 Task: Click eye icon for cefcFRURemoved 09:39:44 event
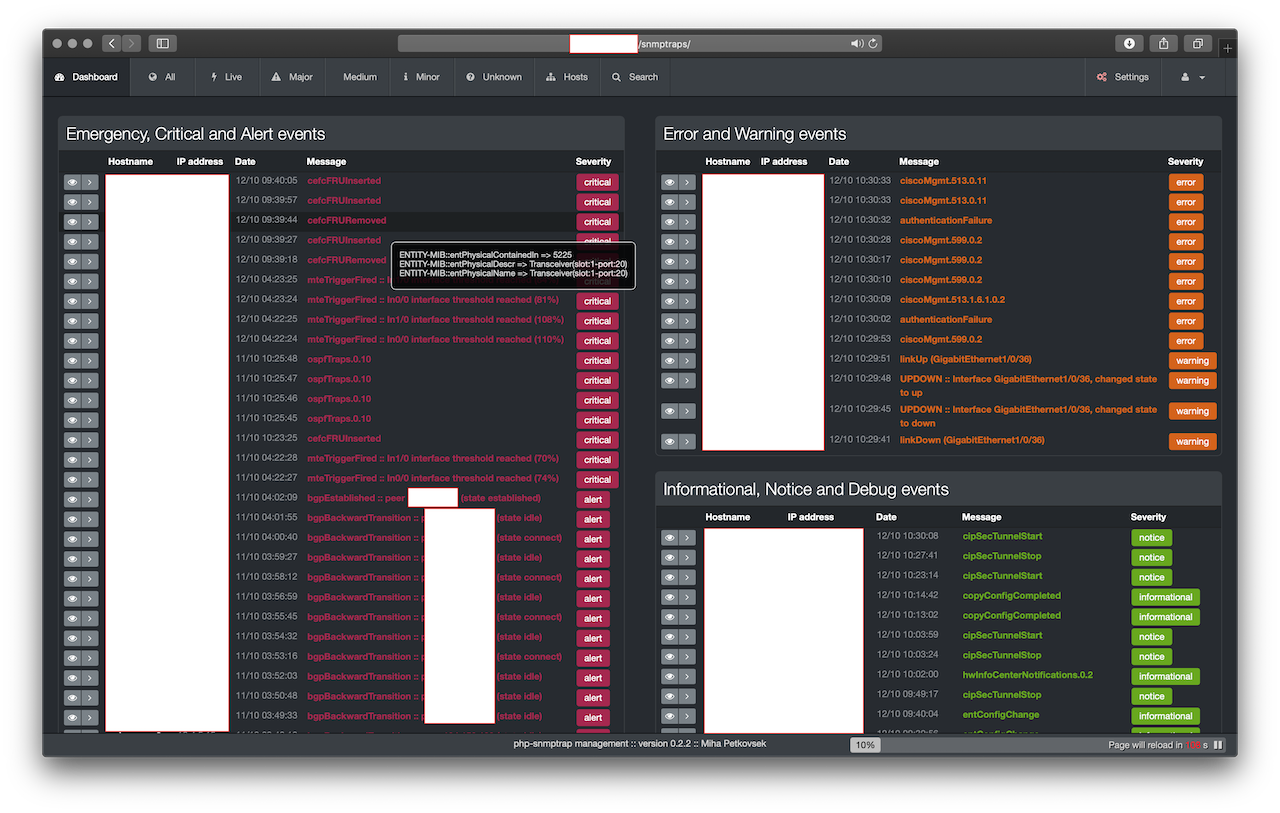click(x=73, y=222)
